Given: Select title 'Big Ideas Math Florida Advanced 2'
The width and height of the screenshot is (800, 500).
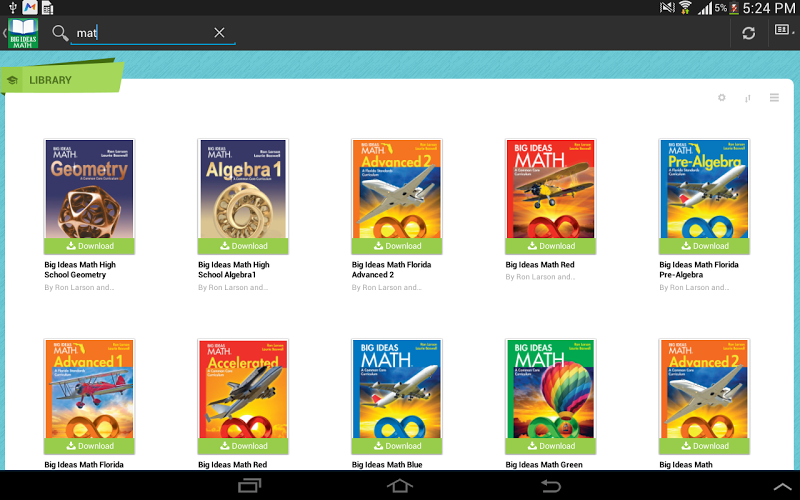Looking at the screenshot, I should click(x=391, y=269).
